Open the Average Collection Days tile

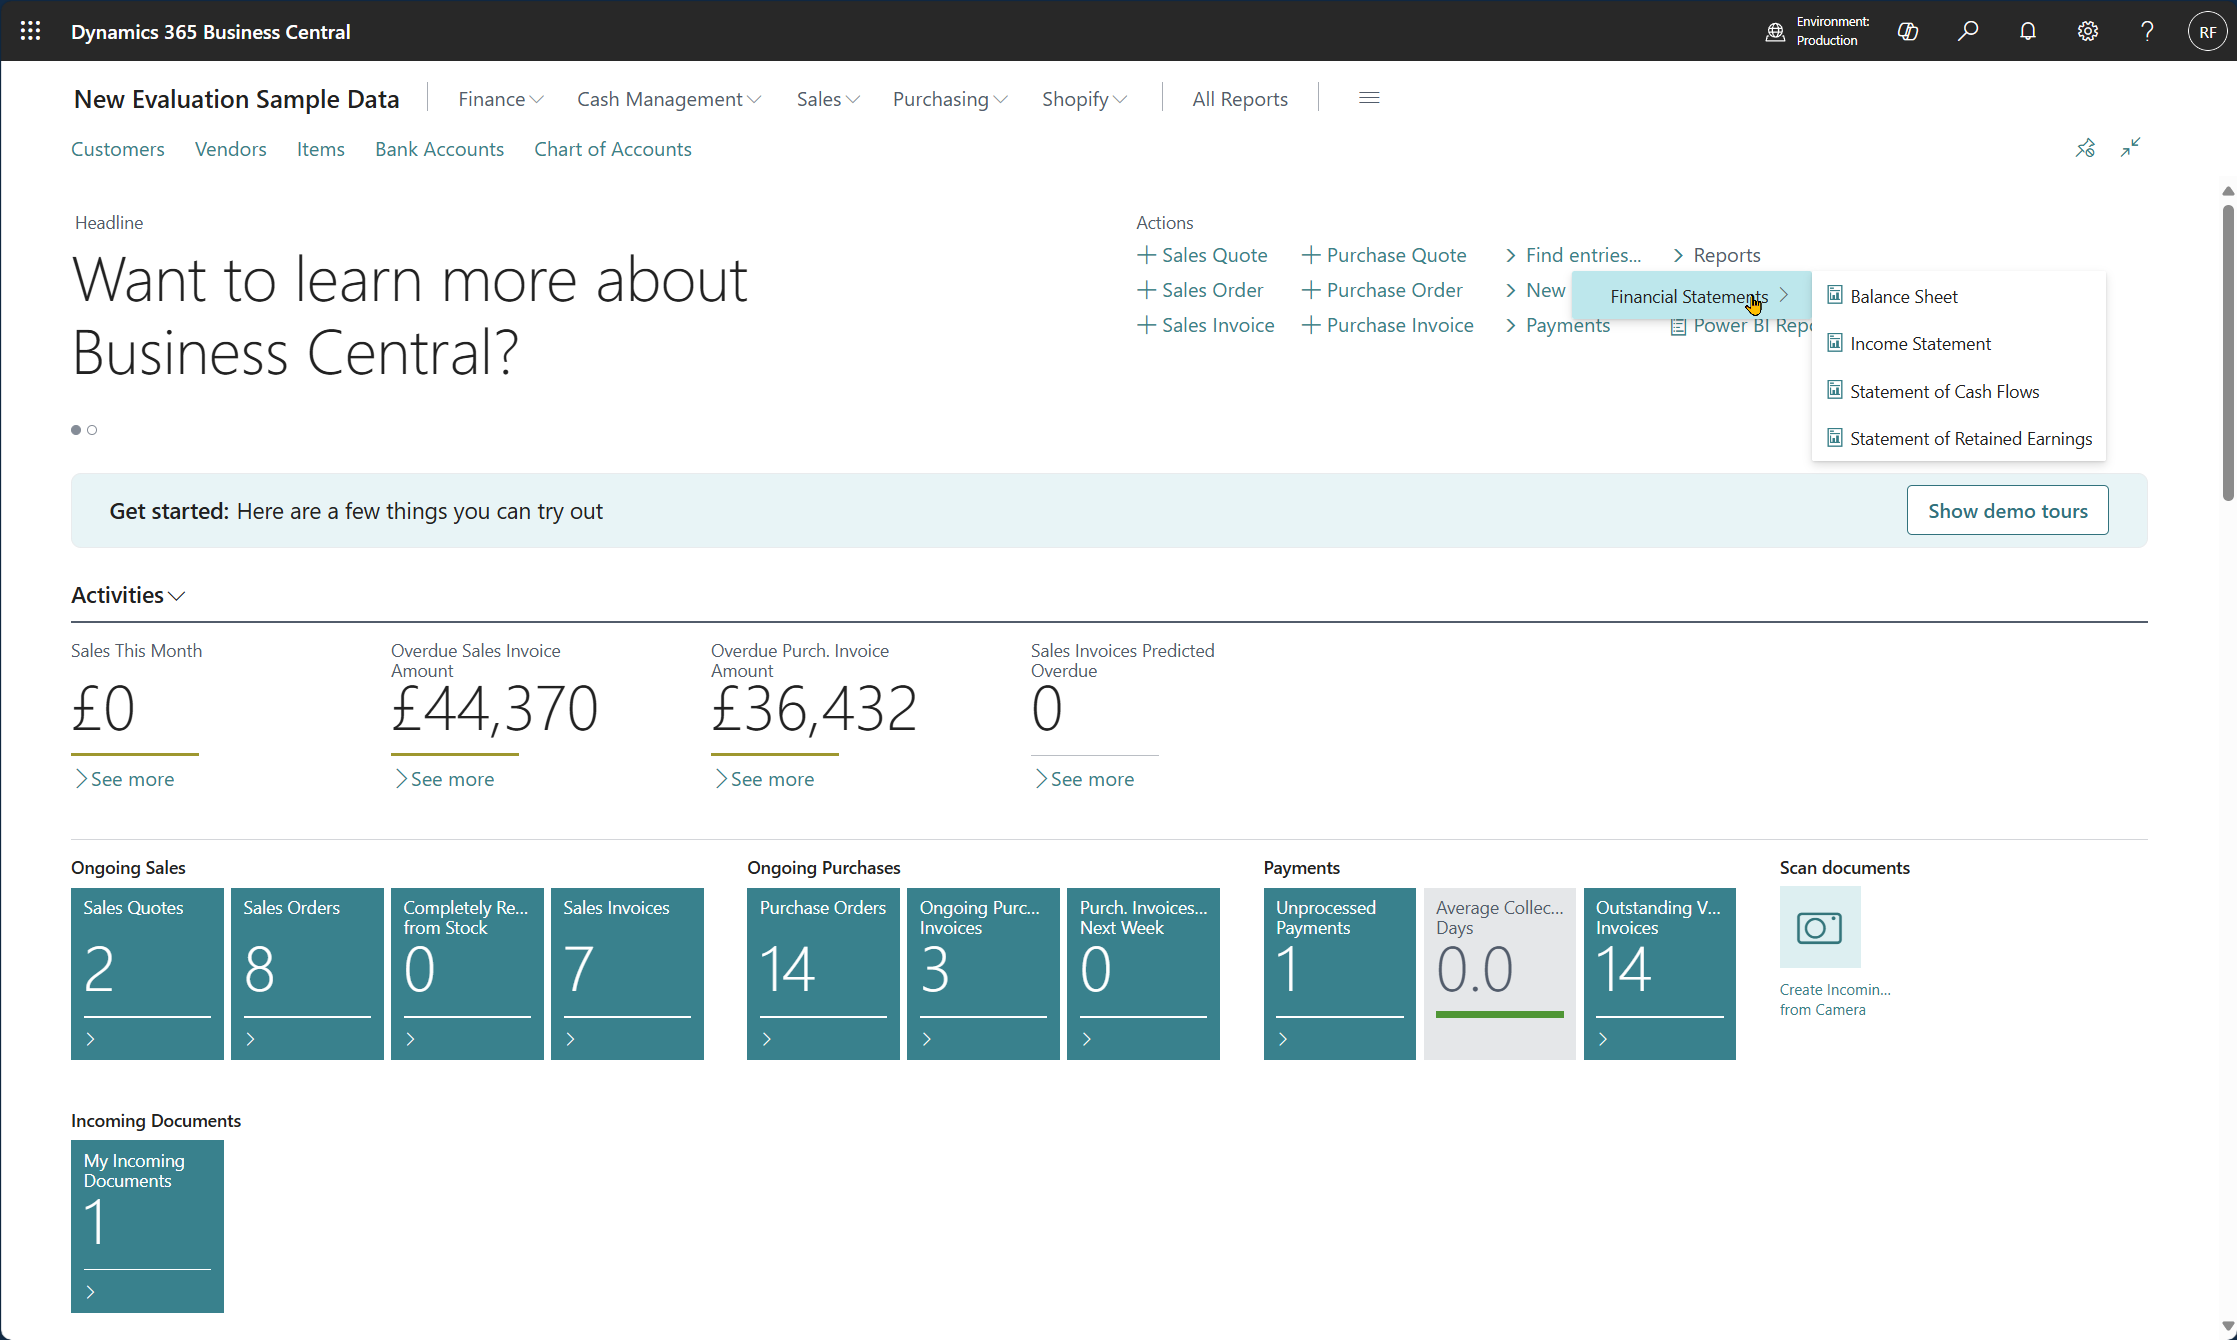click(1500, 973)
